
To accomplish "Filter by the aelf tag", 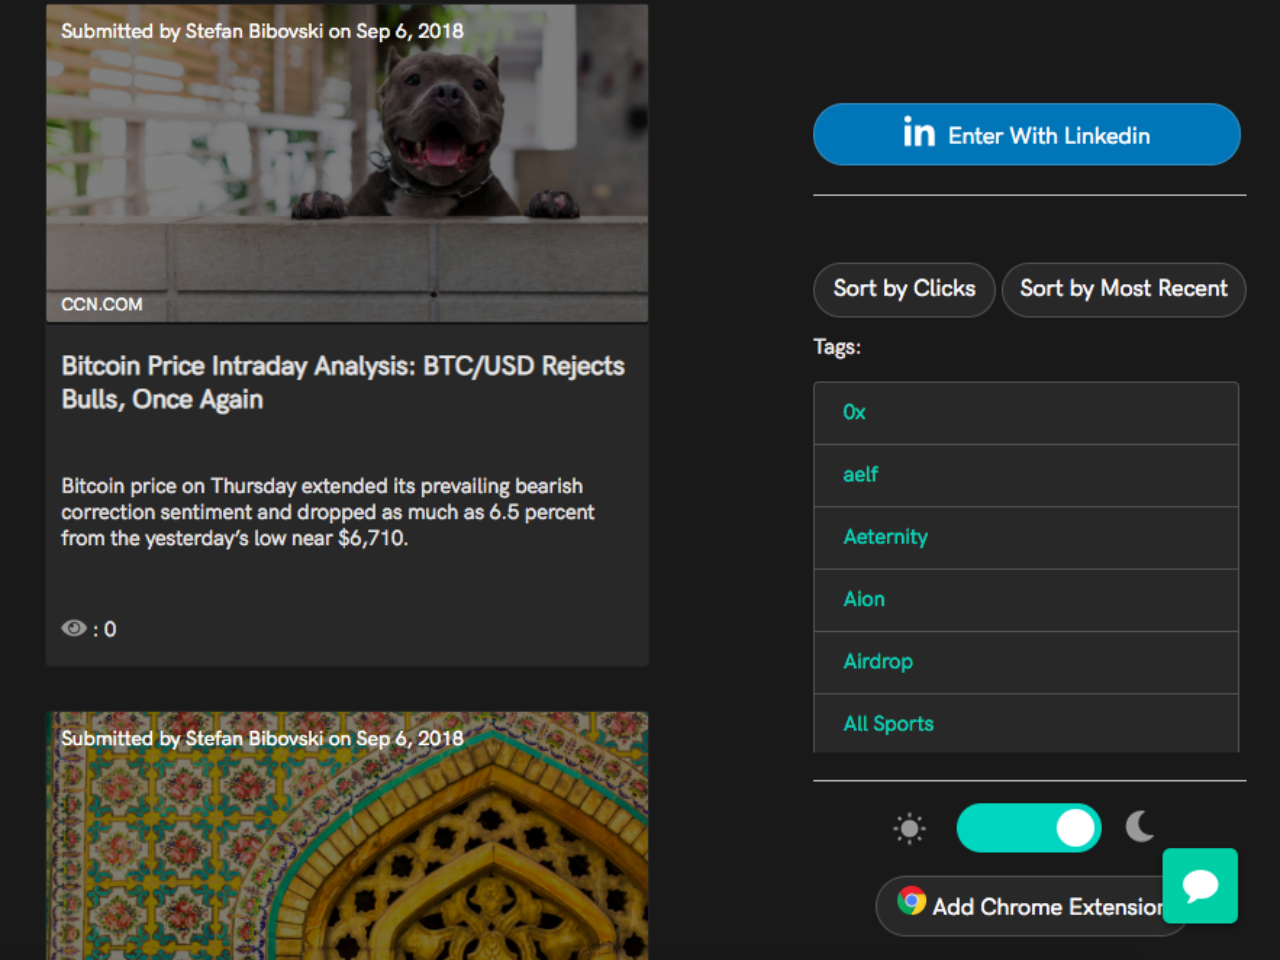I will click(1026, 475).
